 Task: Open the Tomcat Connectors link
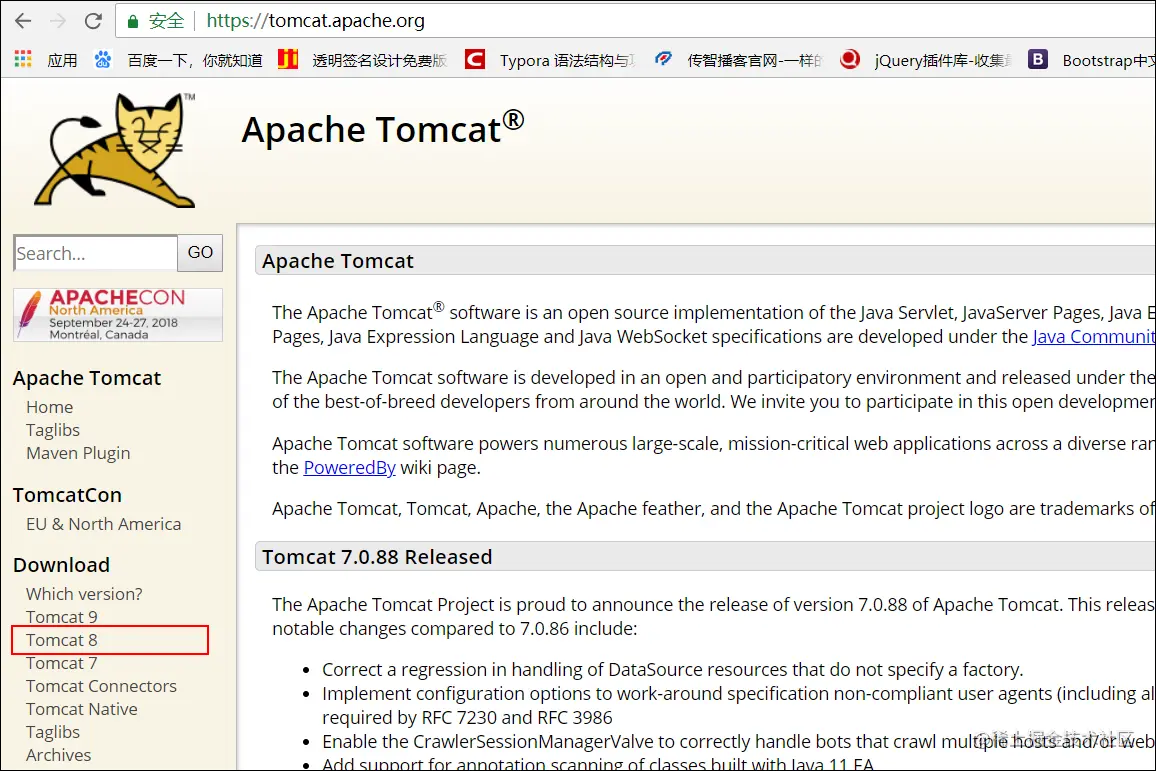pos(101,686)
